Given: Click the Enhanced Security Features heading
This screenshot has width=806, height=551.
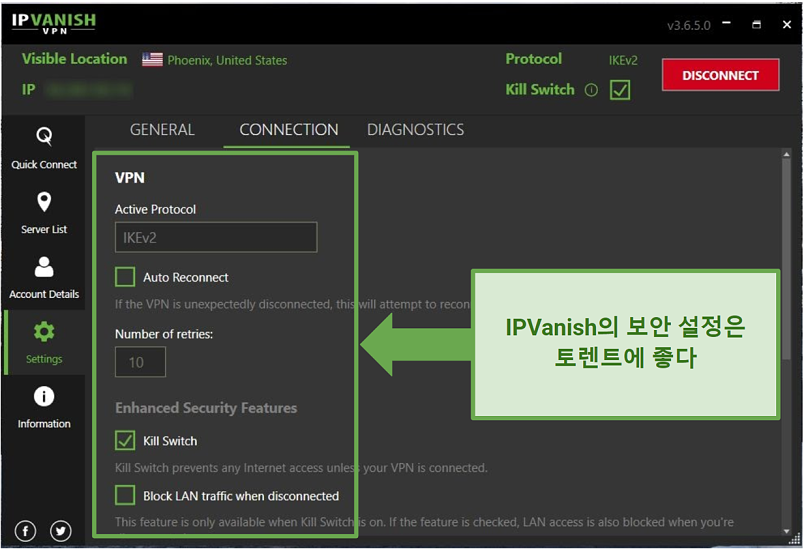Looking at the screenshot, I should pyautogui.click(x=206, y=408).
